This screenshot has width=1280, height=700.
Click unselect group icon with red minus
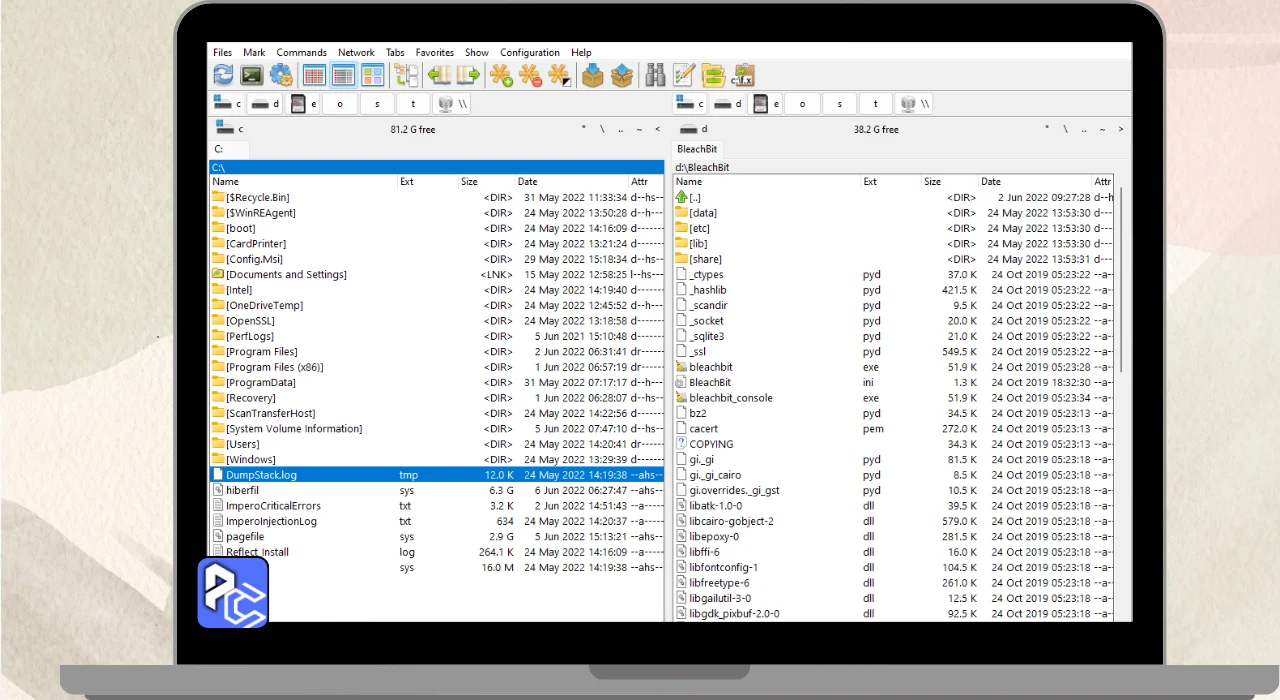530,75
